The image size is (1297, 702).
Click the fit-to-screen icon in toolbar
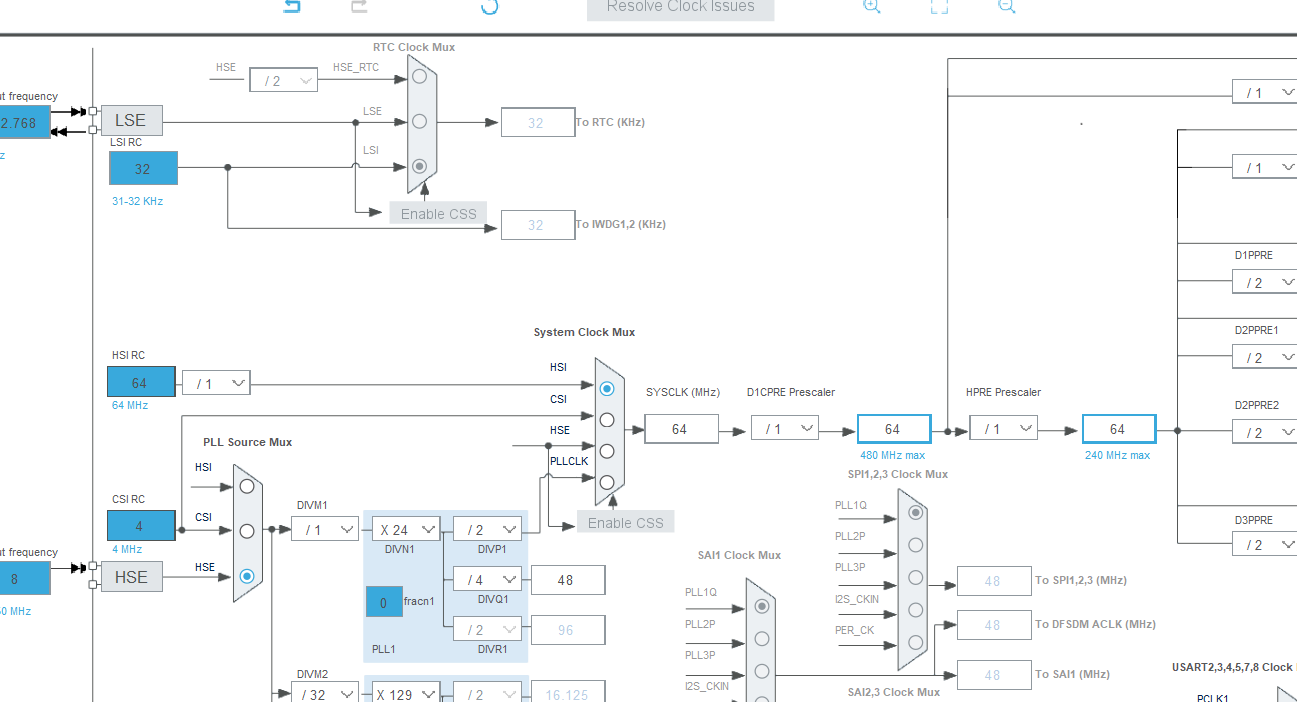click(939, 6)
